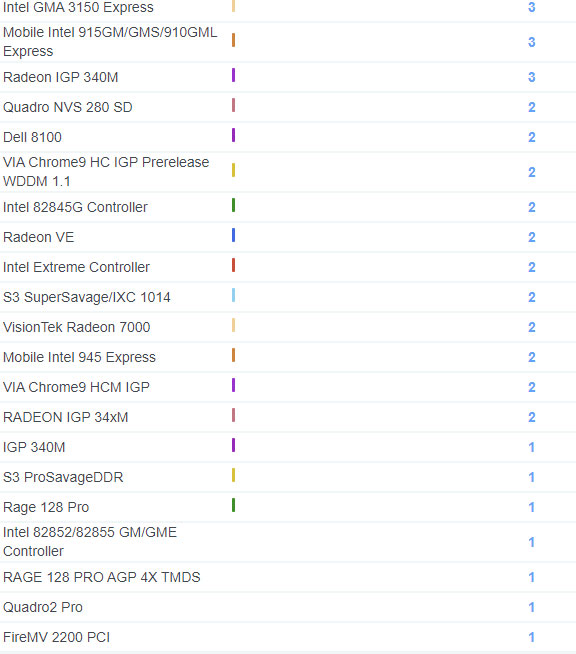Image resolution: width=576 pixels, height=654 pixels.
Task: Open count 1 link for Rage 128 Pro
Action: 531,508
